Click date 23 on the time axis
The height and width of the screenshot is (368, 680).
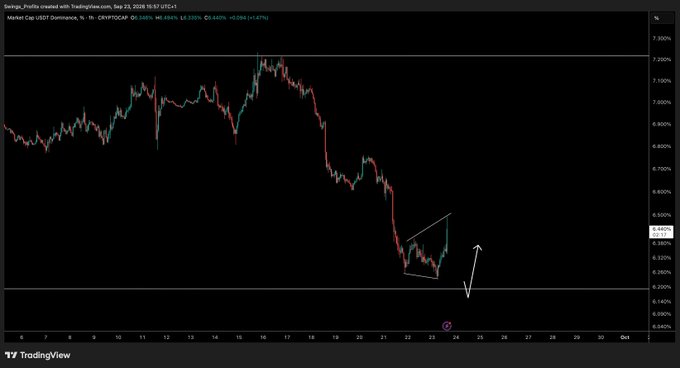pos(432,337)
